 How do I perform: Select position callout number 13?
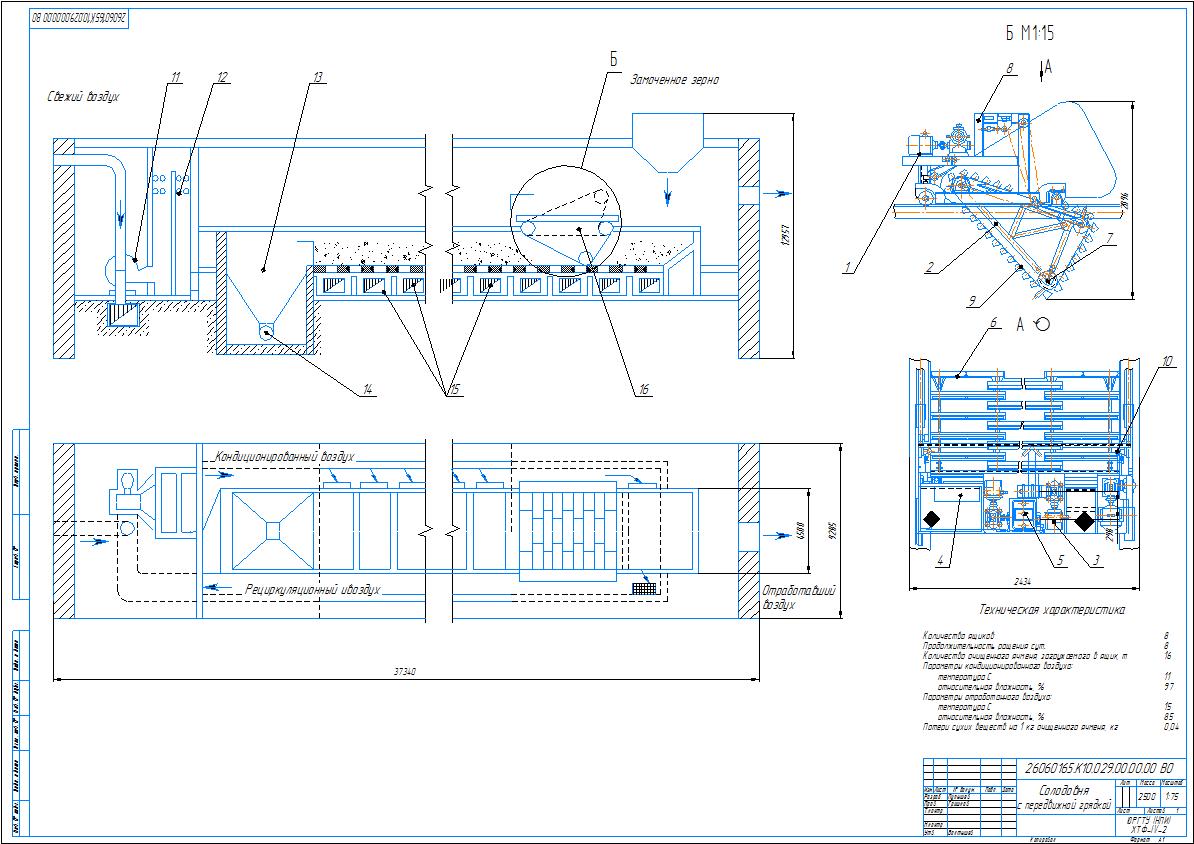(x=318, y=78)
